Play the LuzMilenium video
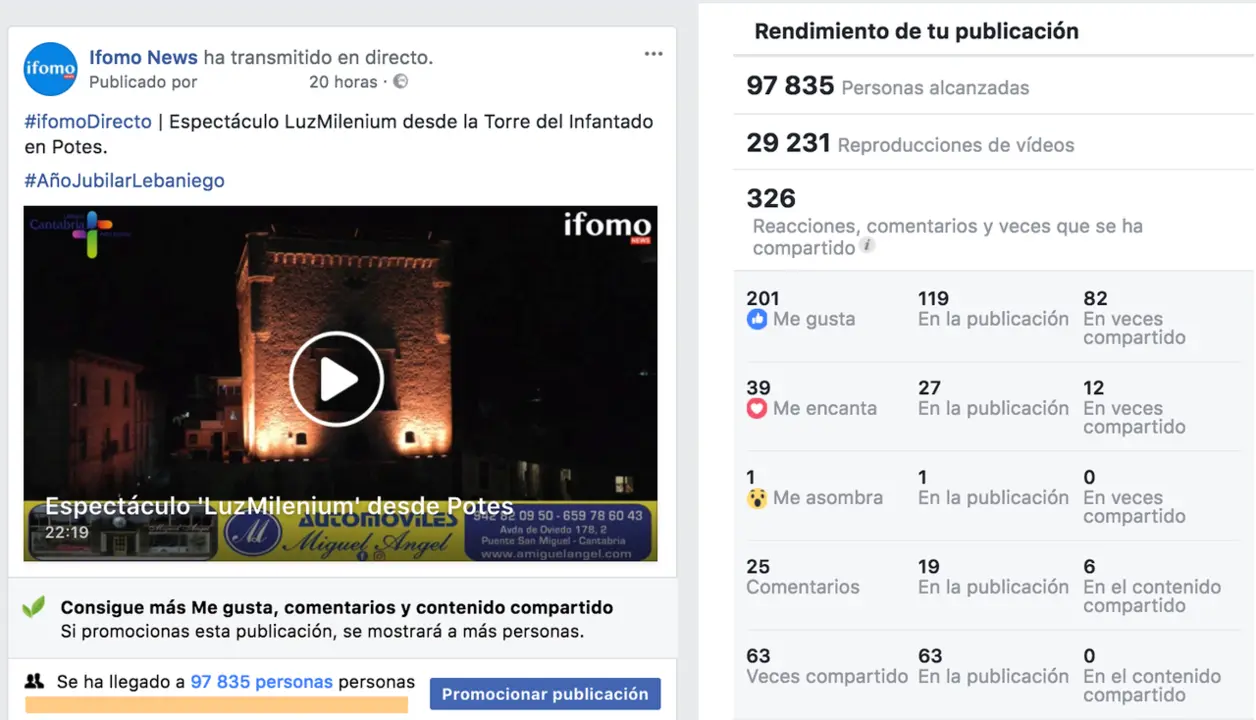The image size is (1256, 720). pos(337,379)
